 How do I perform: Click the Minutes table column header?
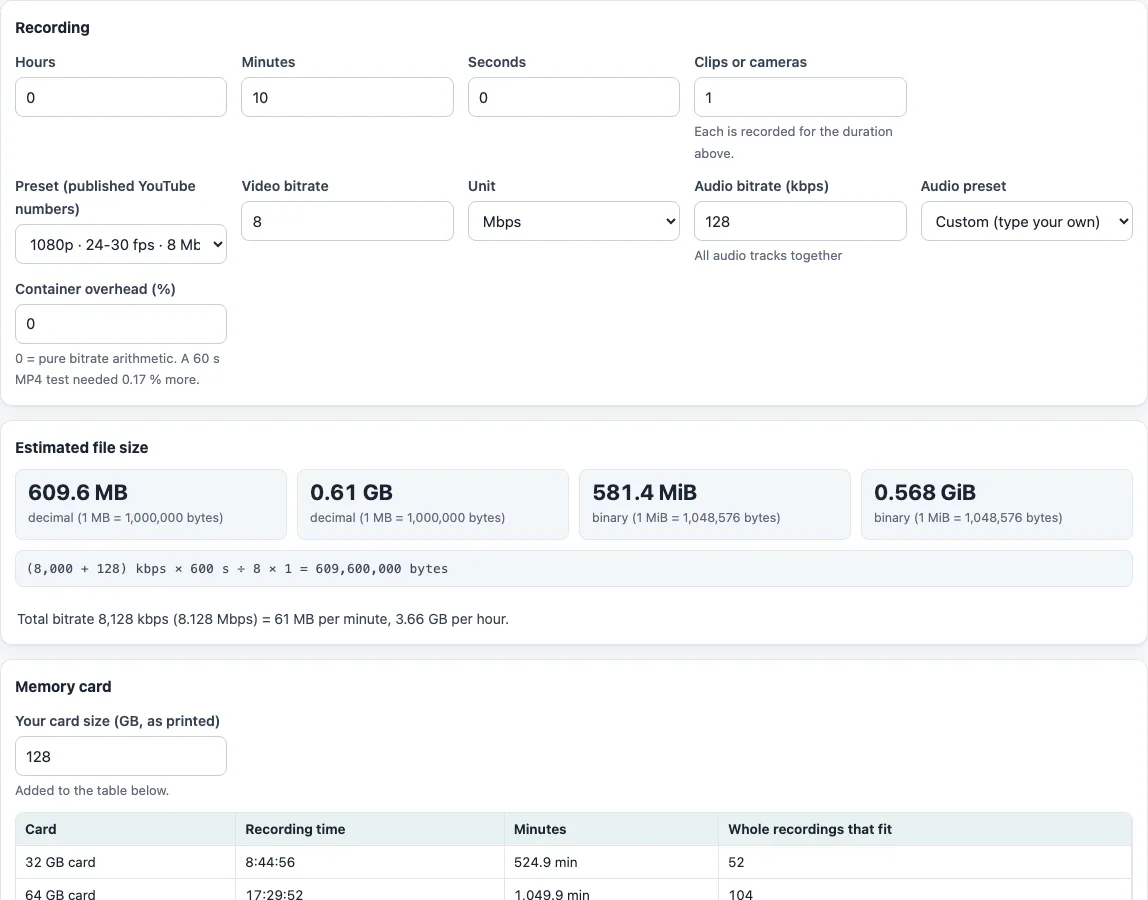click(x=611, y=830)
